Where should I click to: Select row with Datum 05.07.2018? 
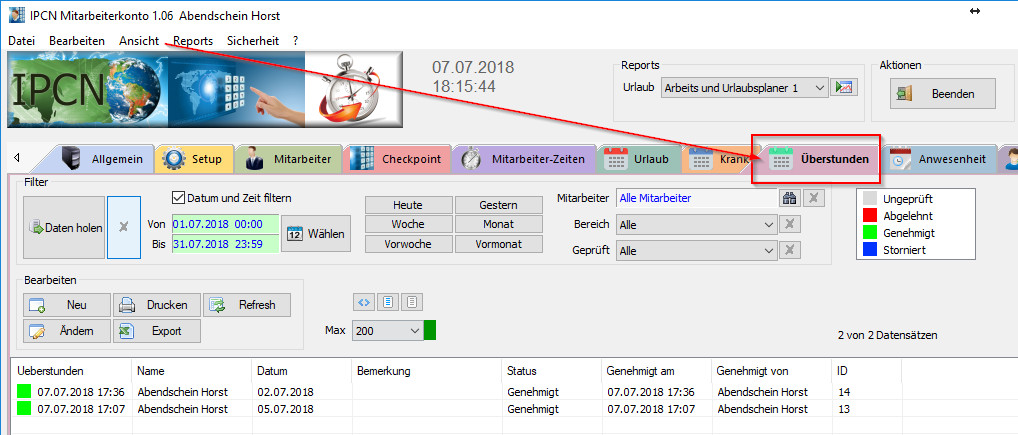[456, 409]
